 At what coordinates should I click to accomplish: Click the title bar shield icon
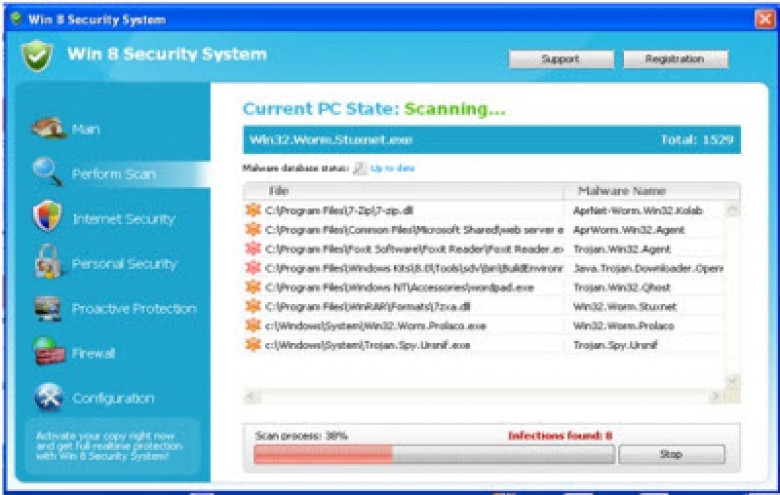(x=16, y=19)
